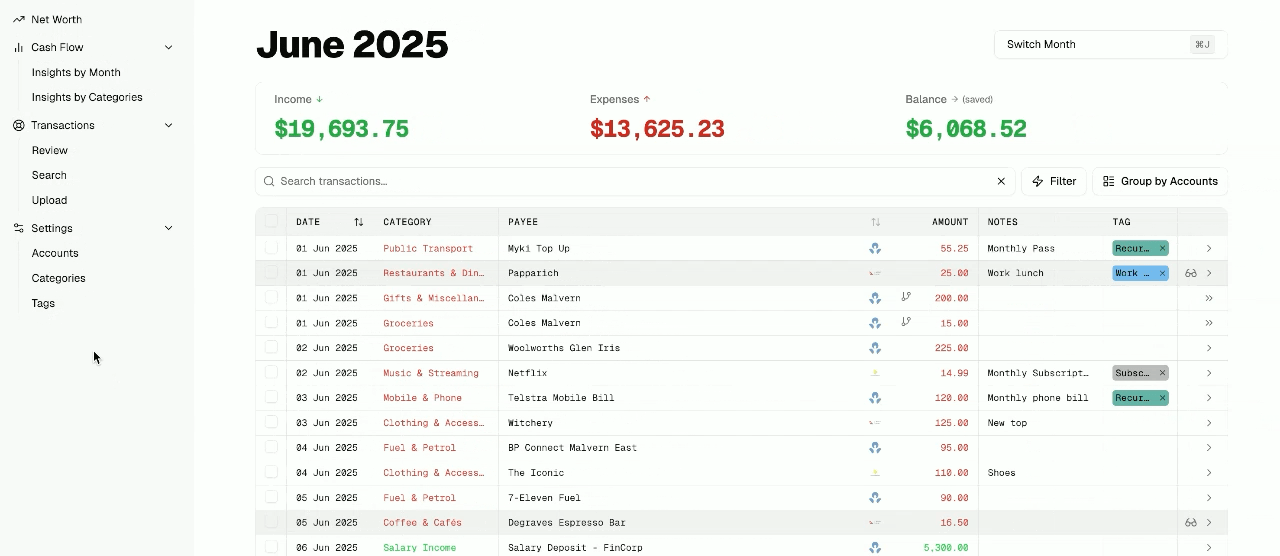Click the Transactions icon in the sidebar

click(x=18, y=125)
